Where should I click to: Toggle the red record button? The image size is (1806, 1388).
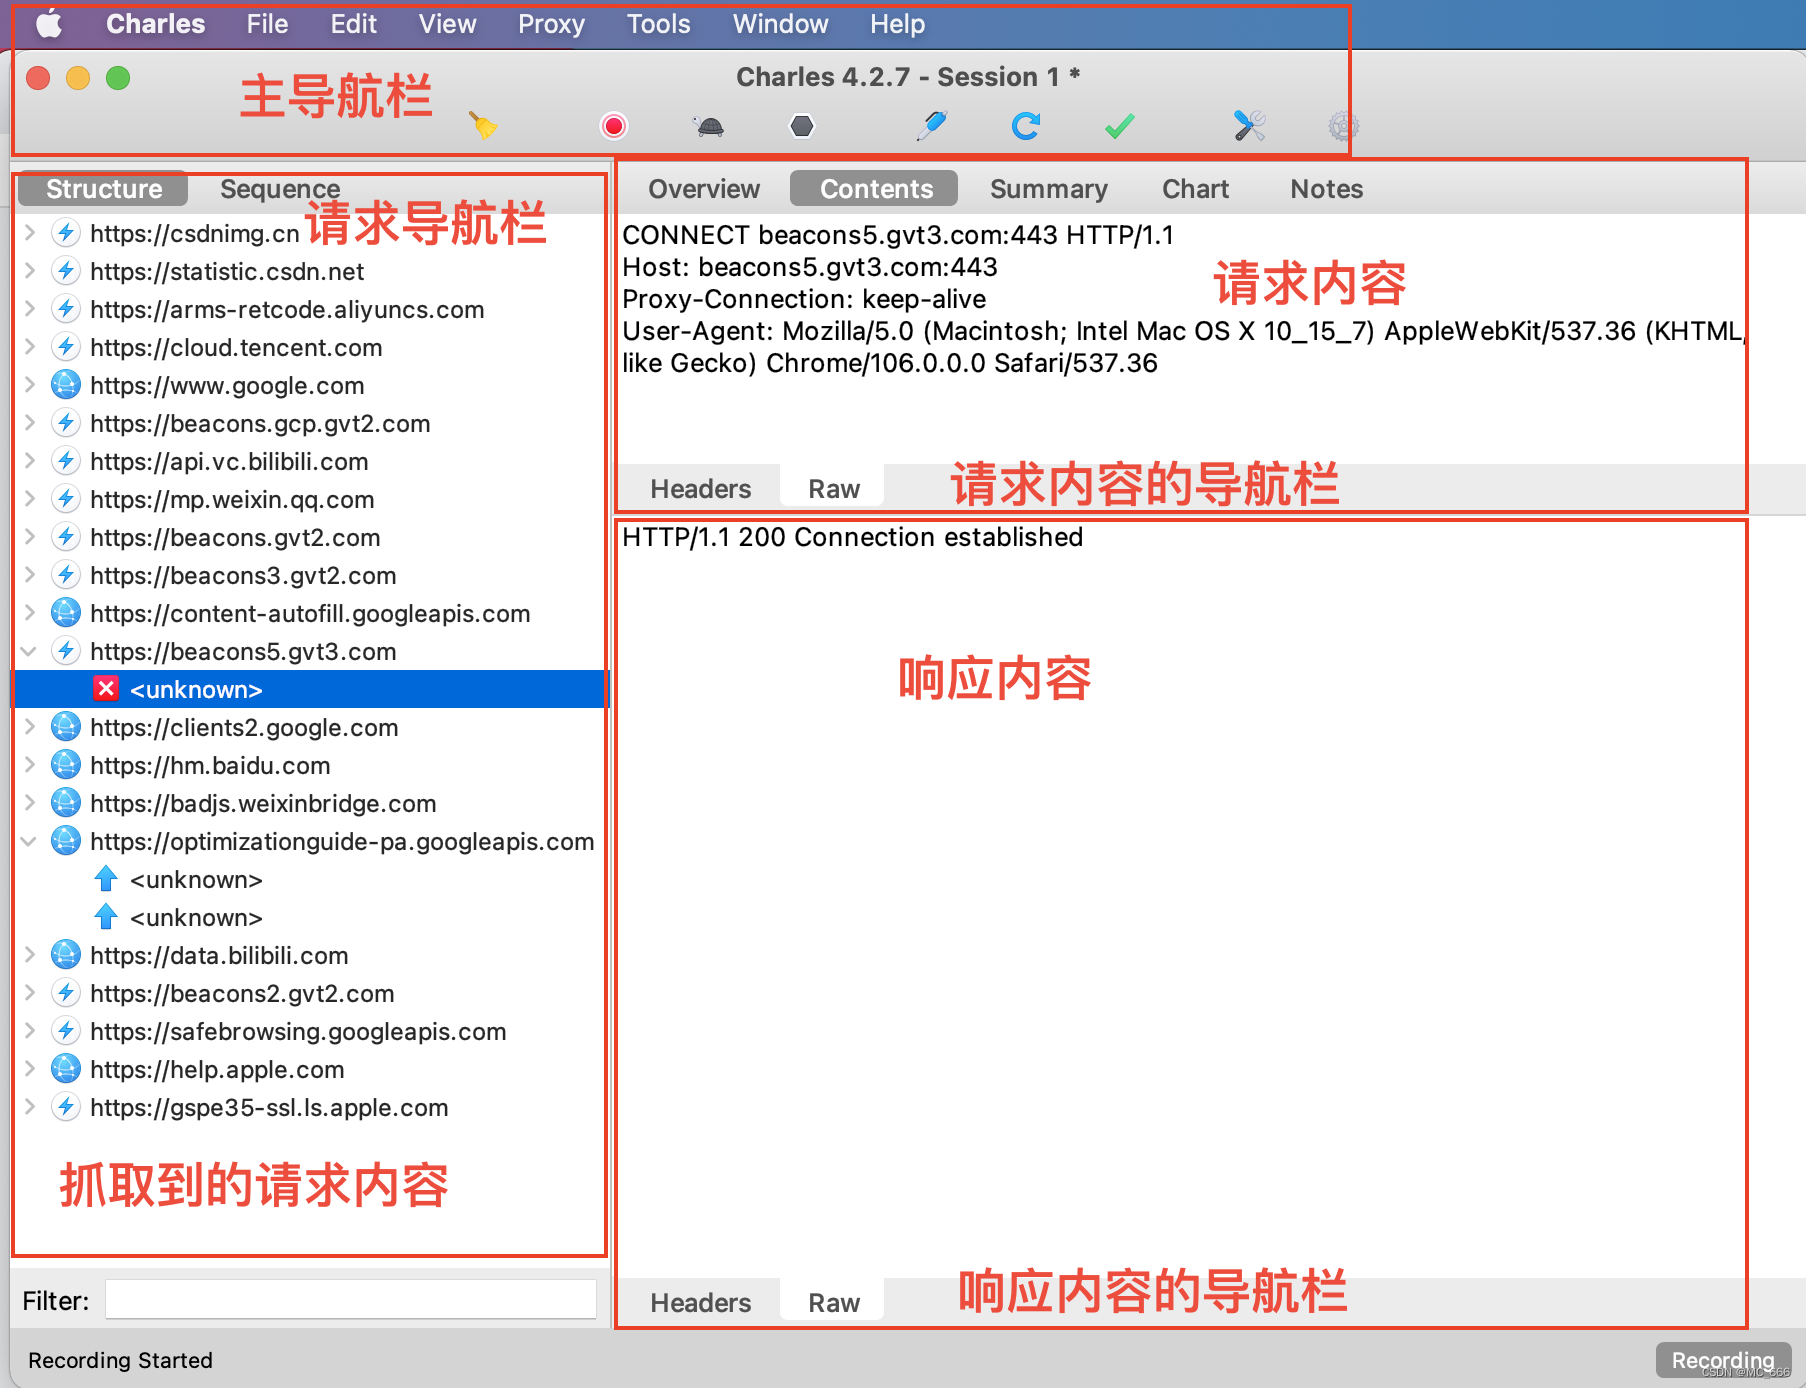pyautogui.click(x=614, y=126)
